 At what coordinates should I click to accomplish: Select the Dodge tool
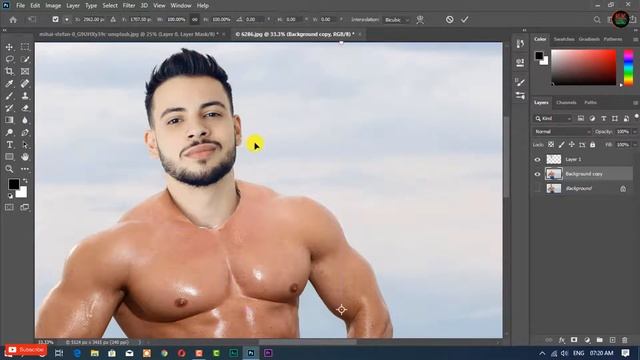pyautogui.click(x=9, y=132)
